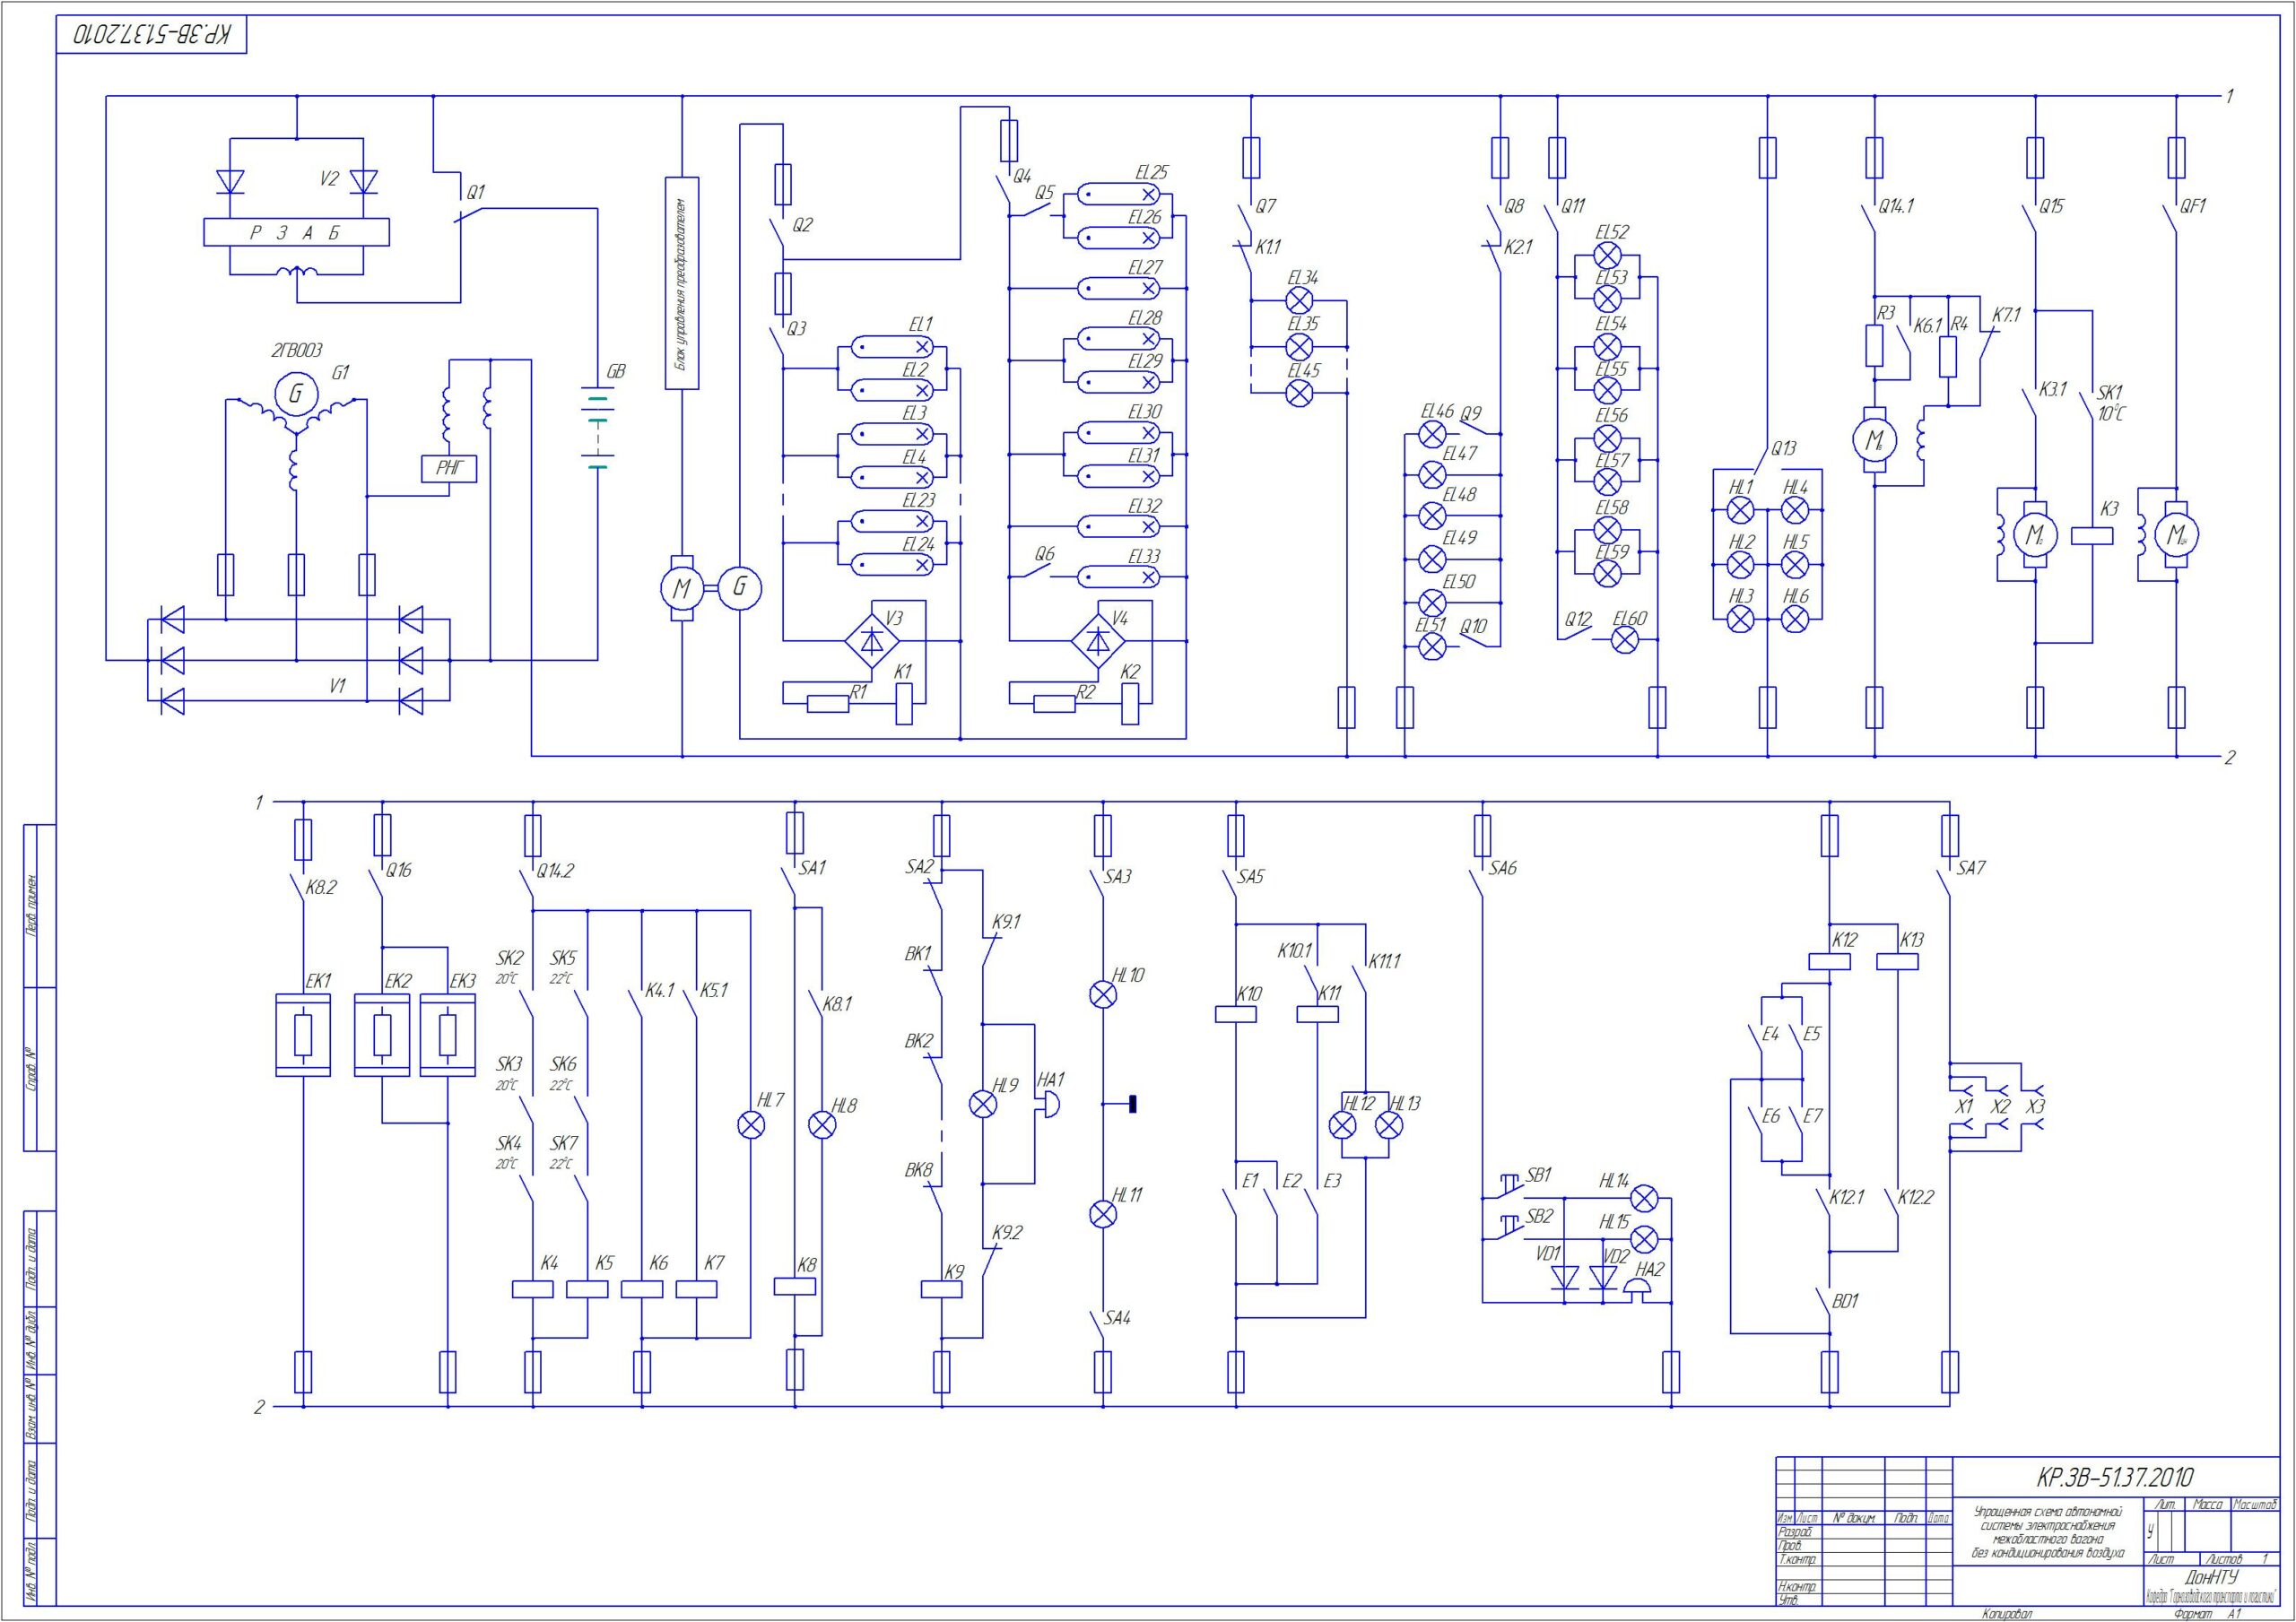Screen dimensions: 2296x1622
Task: Click the K3 relay coil symbol
Action: click(2092, 536)
